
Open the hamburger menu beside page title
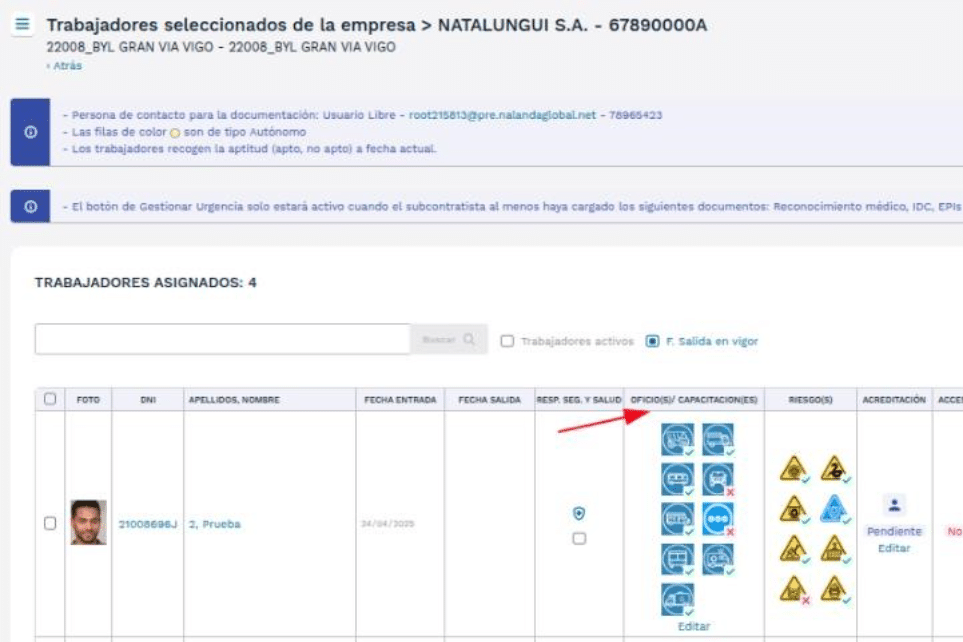[x=23, y=25]
